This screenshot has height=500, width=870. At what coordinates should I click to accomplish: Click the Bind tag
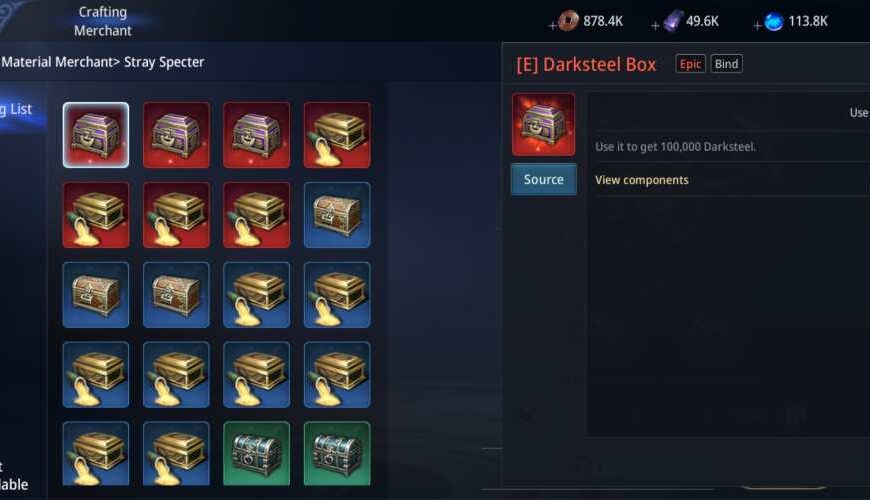[726, 64]
